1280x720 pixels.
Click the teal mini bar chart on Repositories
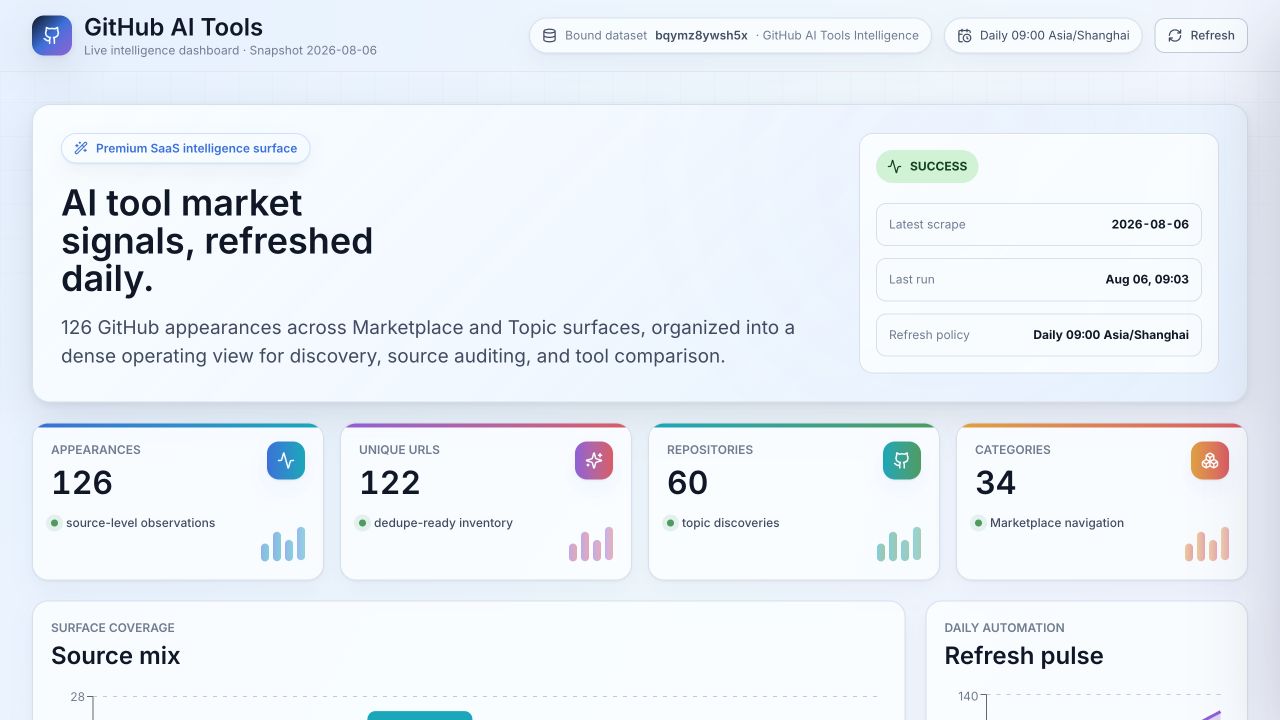[899, 544]
